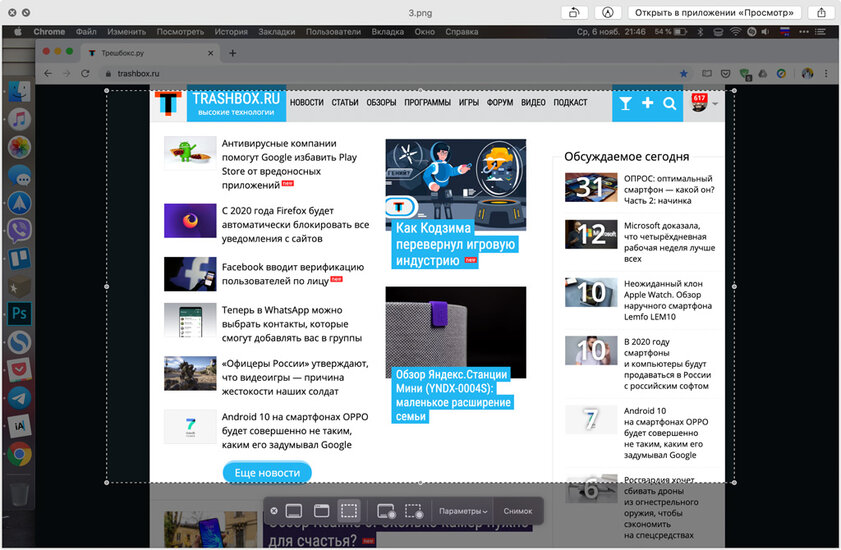Click the green shield adblock extension
The image size is (841, 550).
744,74
